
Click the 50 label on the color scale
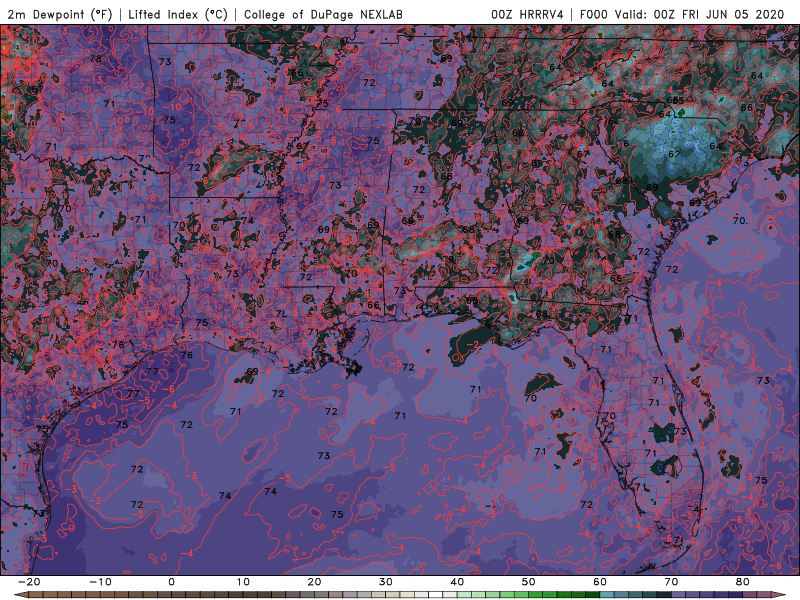click(x=529, y=582)
